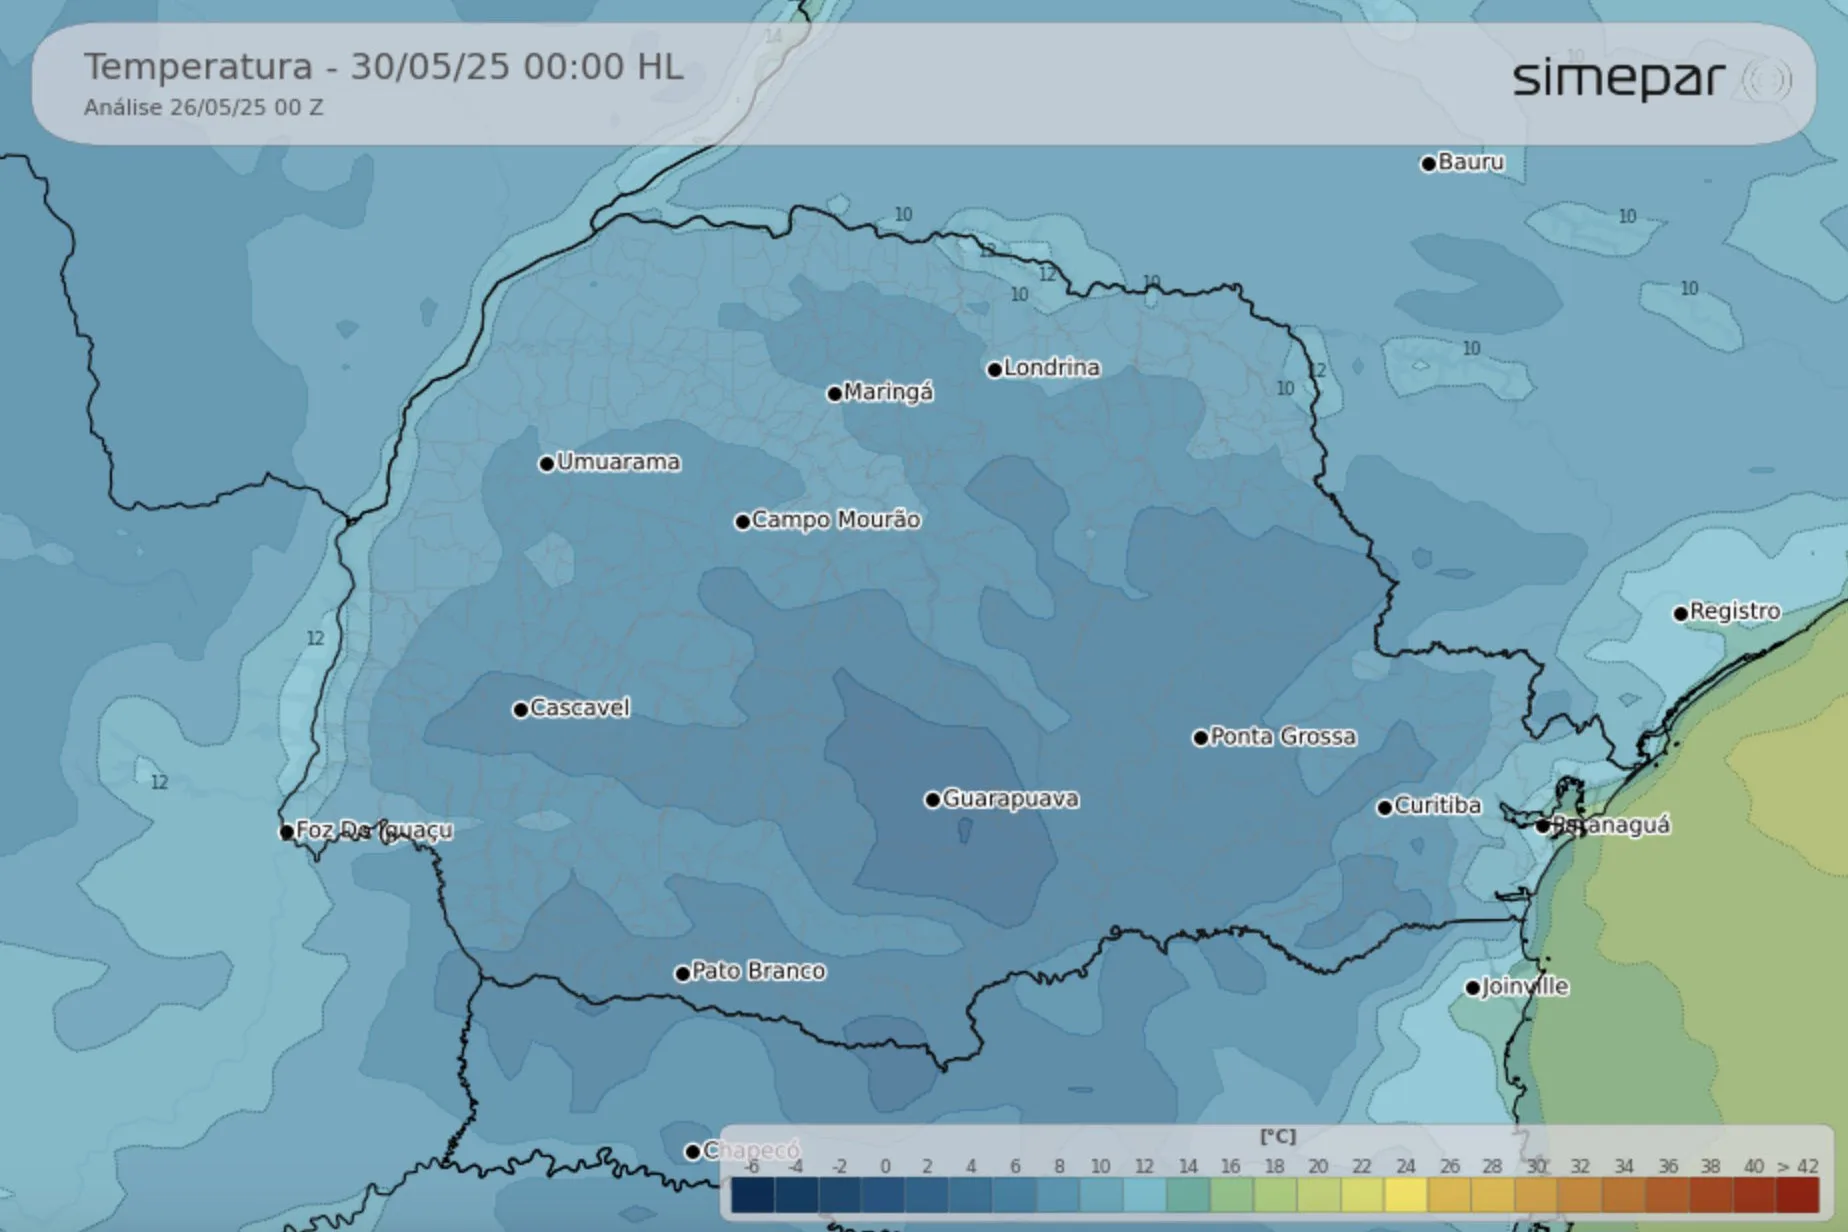Select the Pato Branco marker dot
Screen dimensions: 1848x1232
point(682,973)
